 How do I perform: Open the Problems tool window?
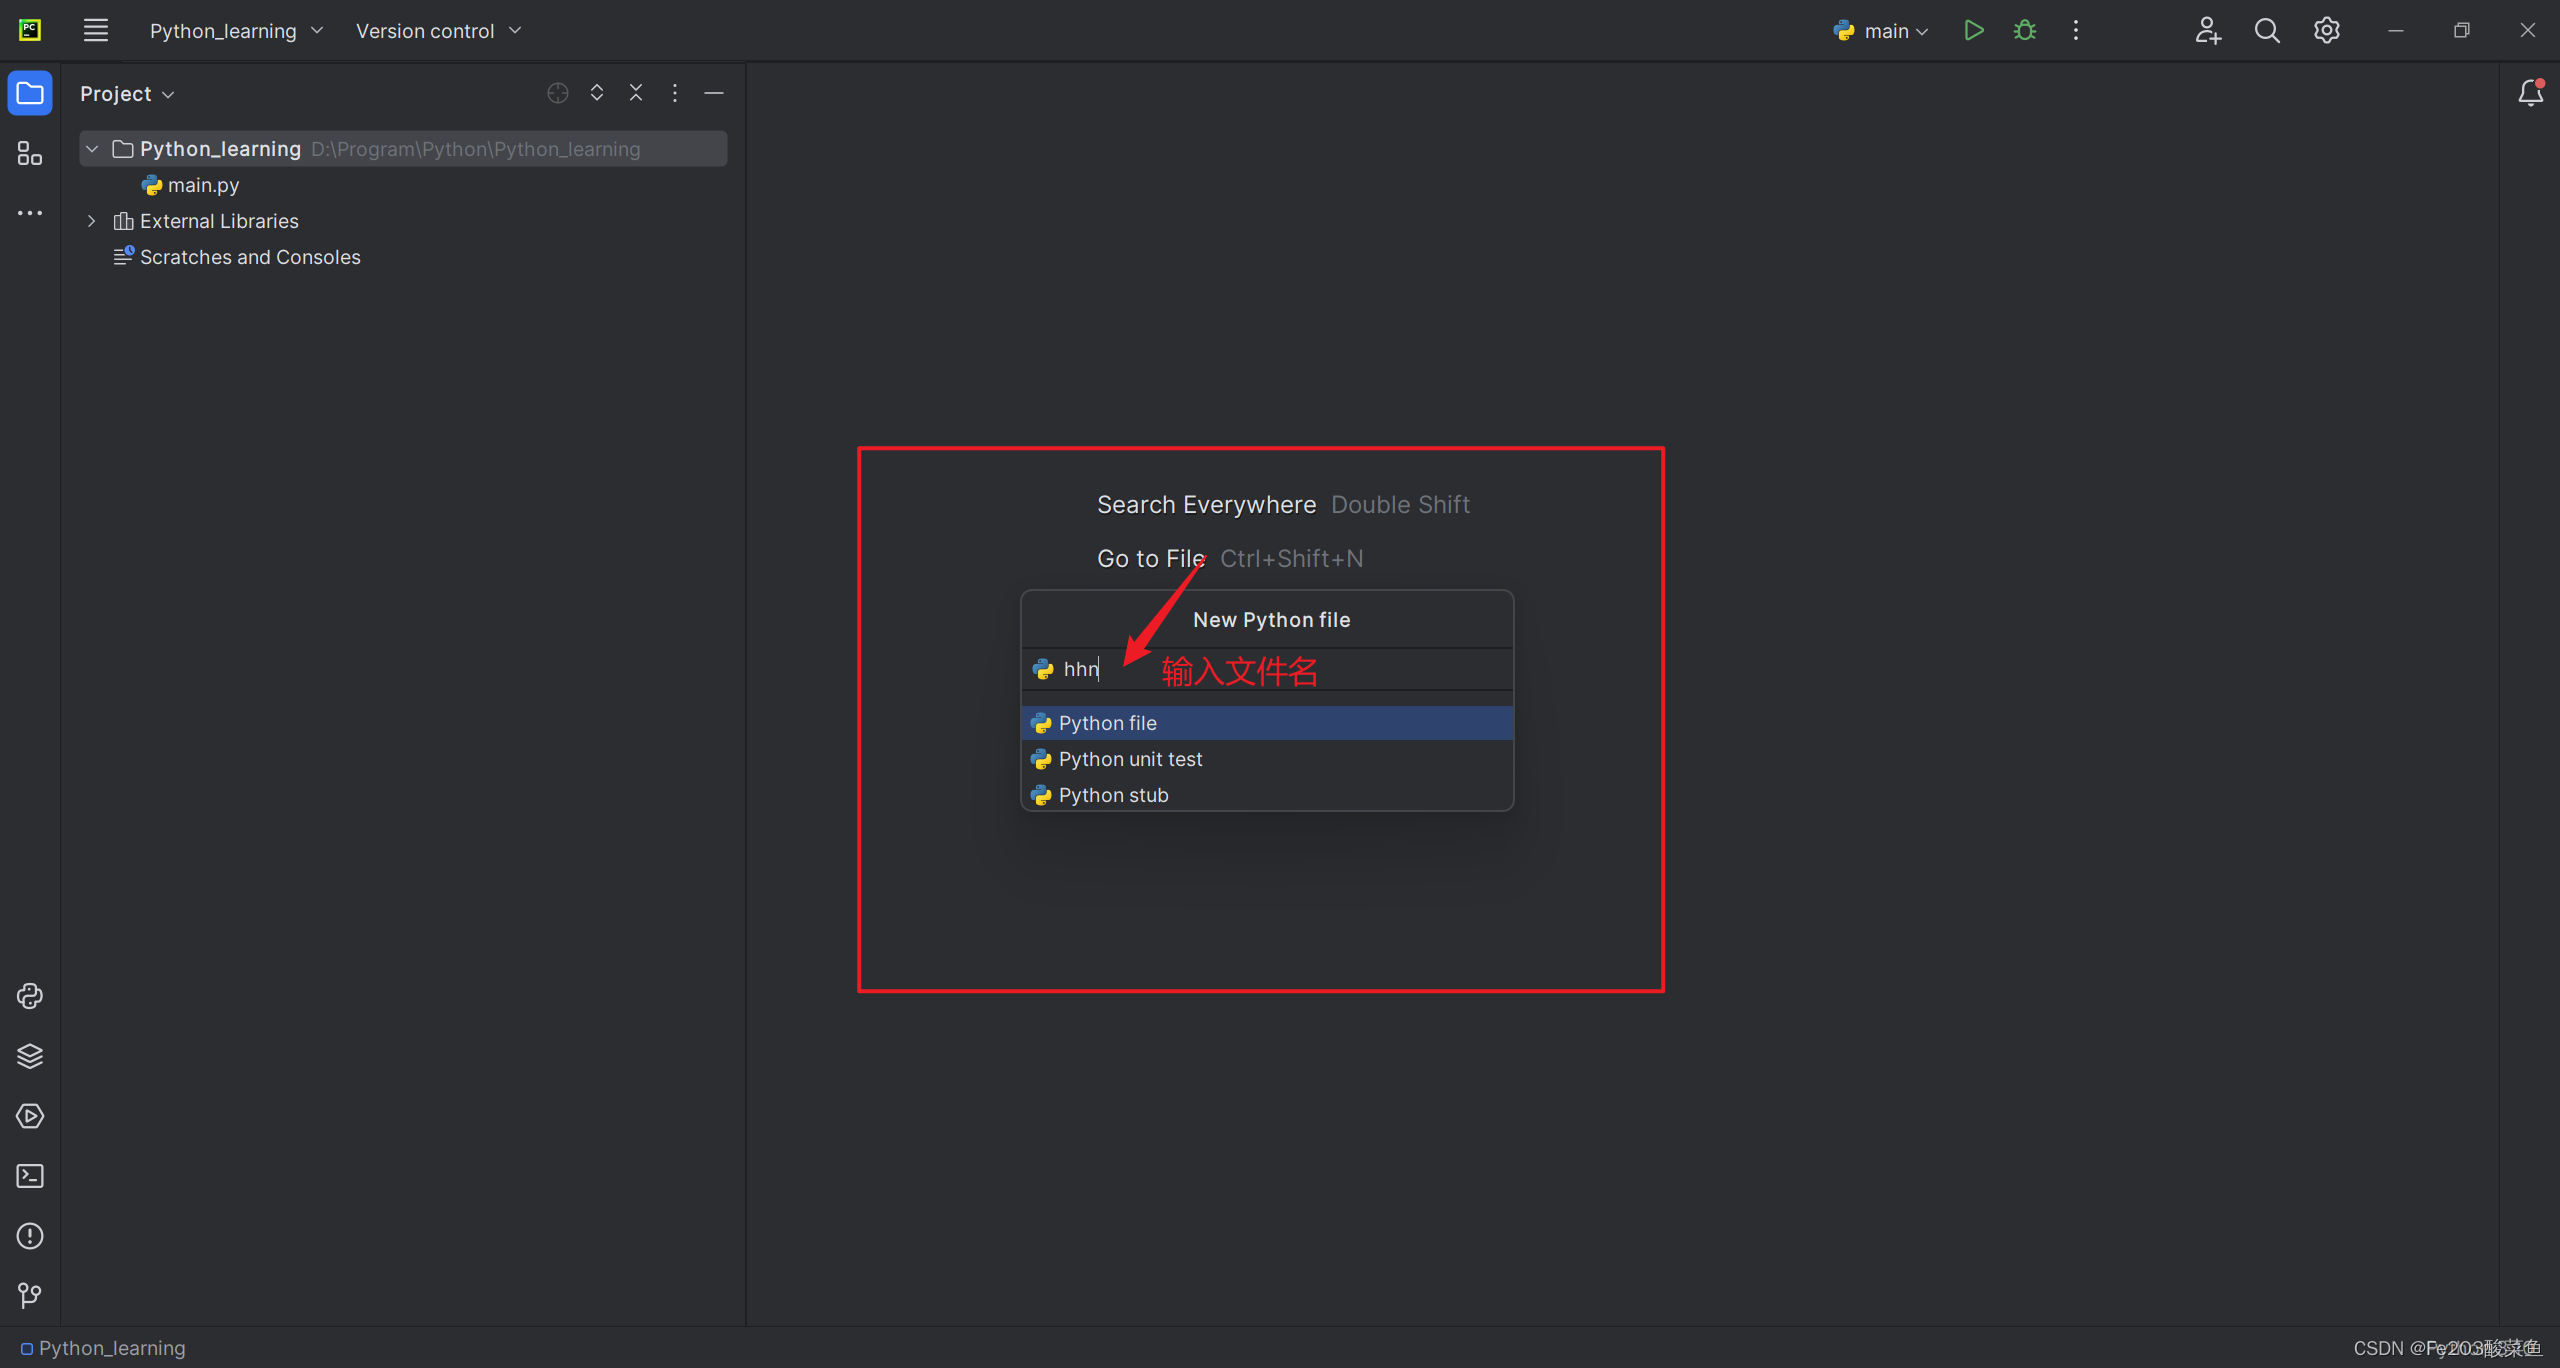(x=30, y=1236)
